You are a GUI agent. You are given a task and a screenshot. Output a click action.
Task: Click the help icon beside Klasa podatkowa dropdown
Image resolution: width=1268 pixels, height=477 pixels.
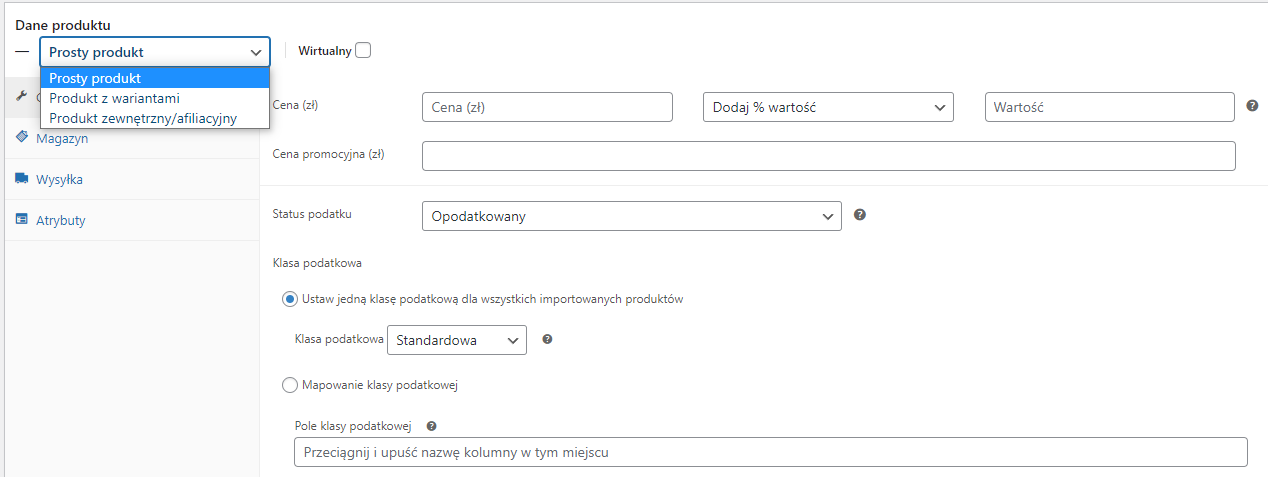coord(547,340)
